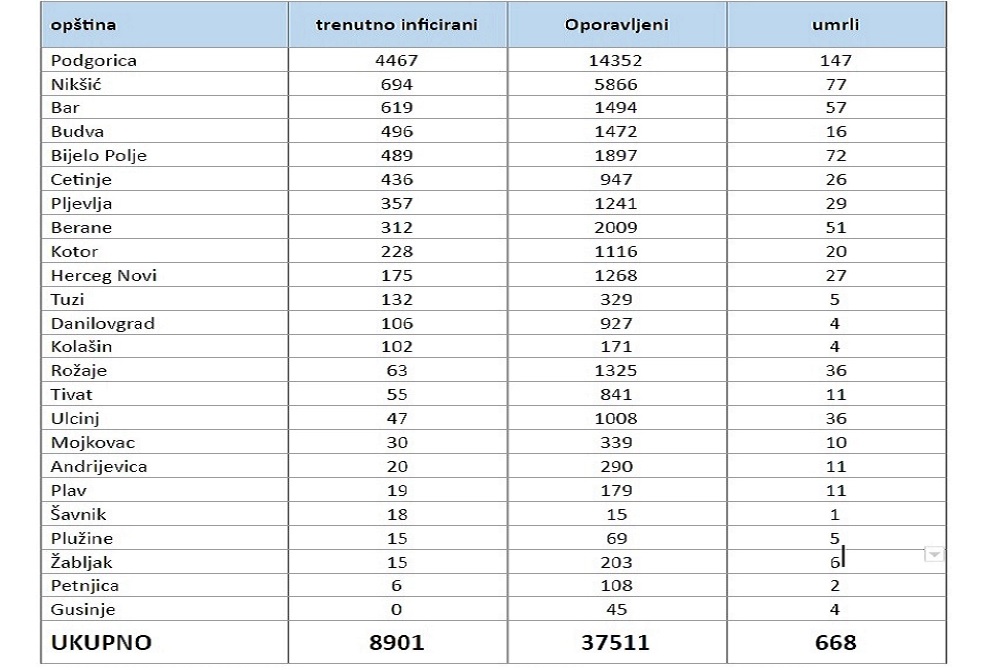
Task: Click the Mojkovac row label
Action: [92, 443]
